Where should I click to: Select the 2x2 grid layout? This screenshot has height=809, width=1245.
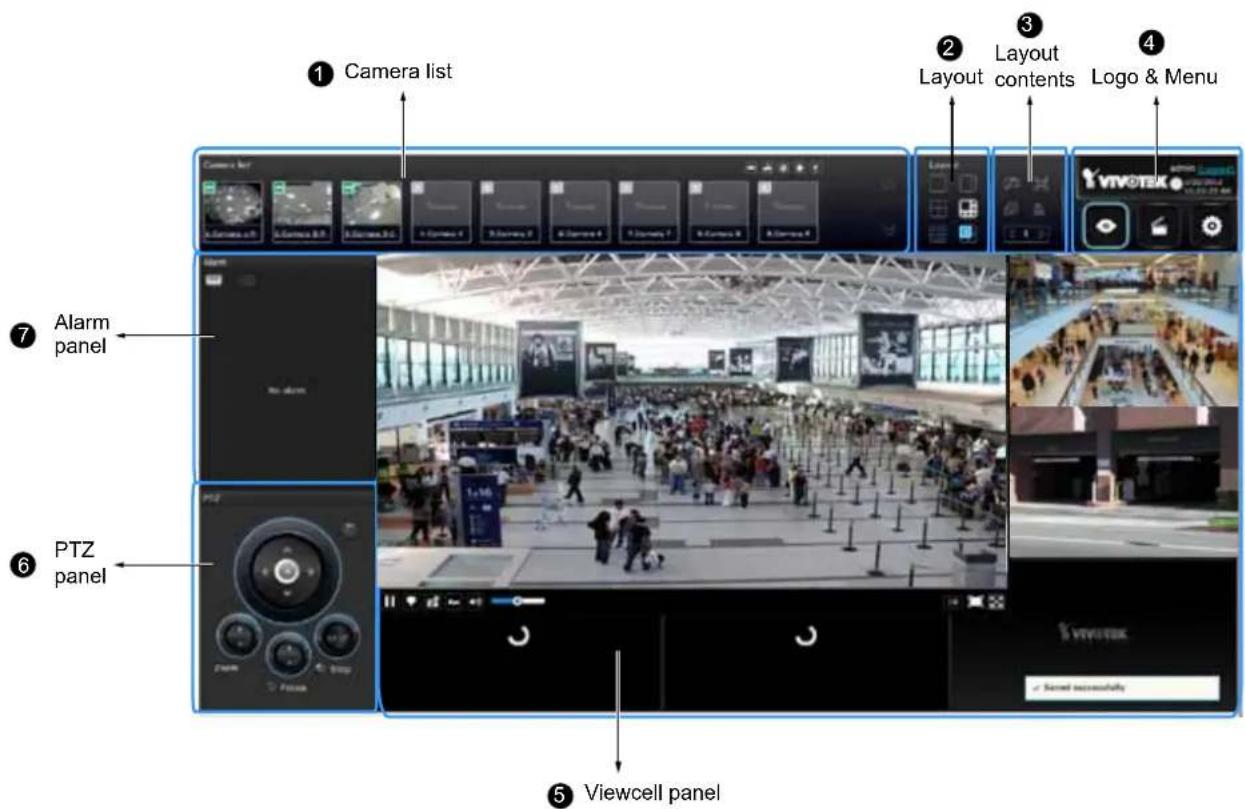[x=939, y=209]
